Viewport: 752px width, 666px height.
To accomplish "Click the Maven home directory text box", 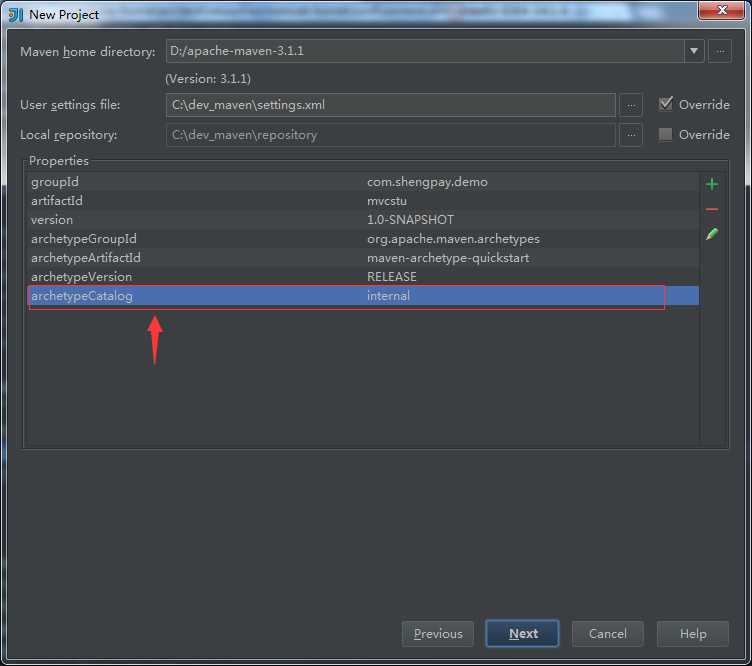I will (x=425, y=51).
